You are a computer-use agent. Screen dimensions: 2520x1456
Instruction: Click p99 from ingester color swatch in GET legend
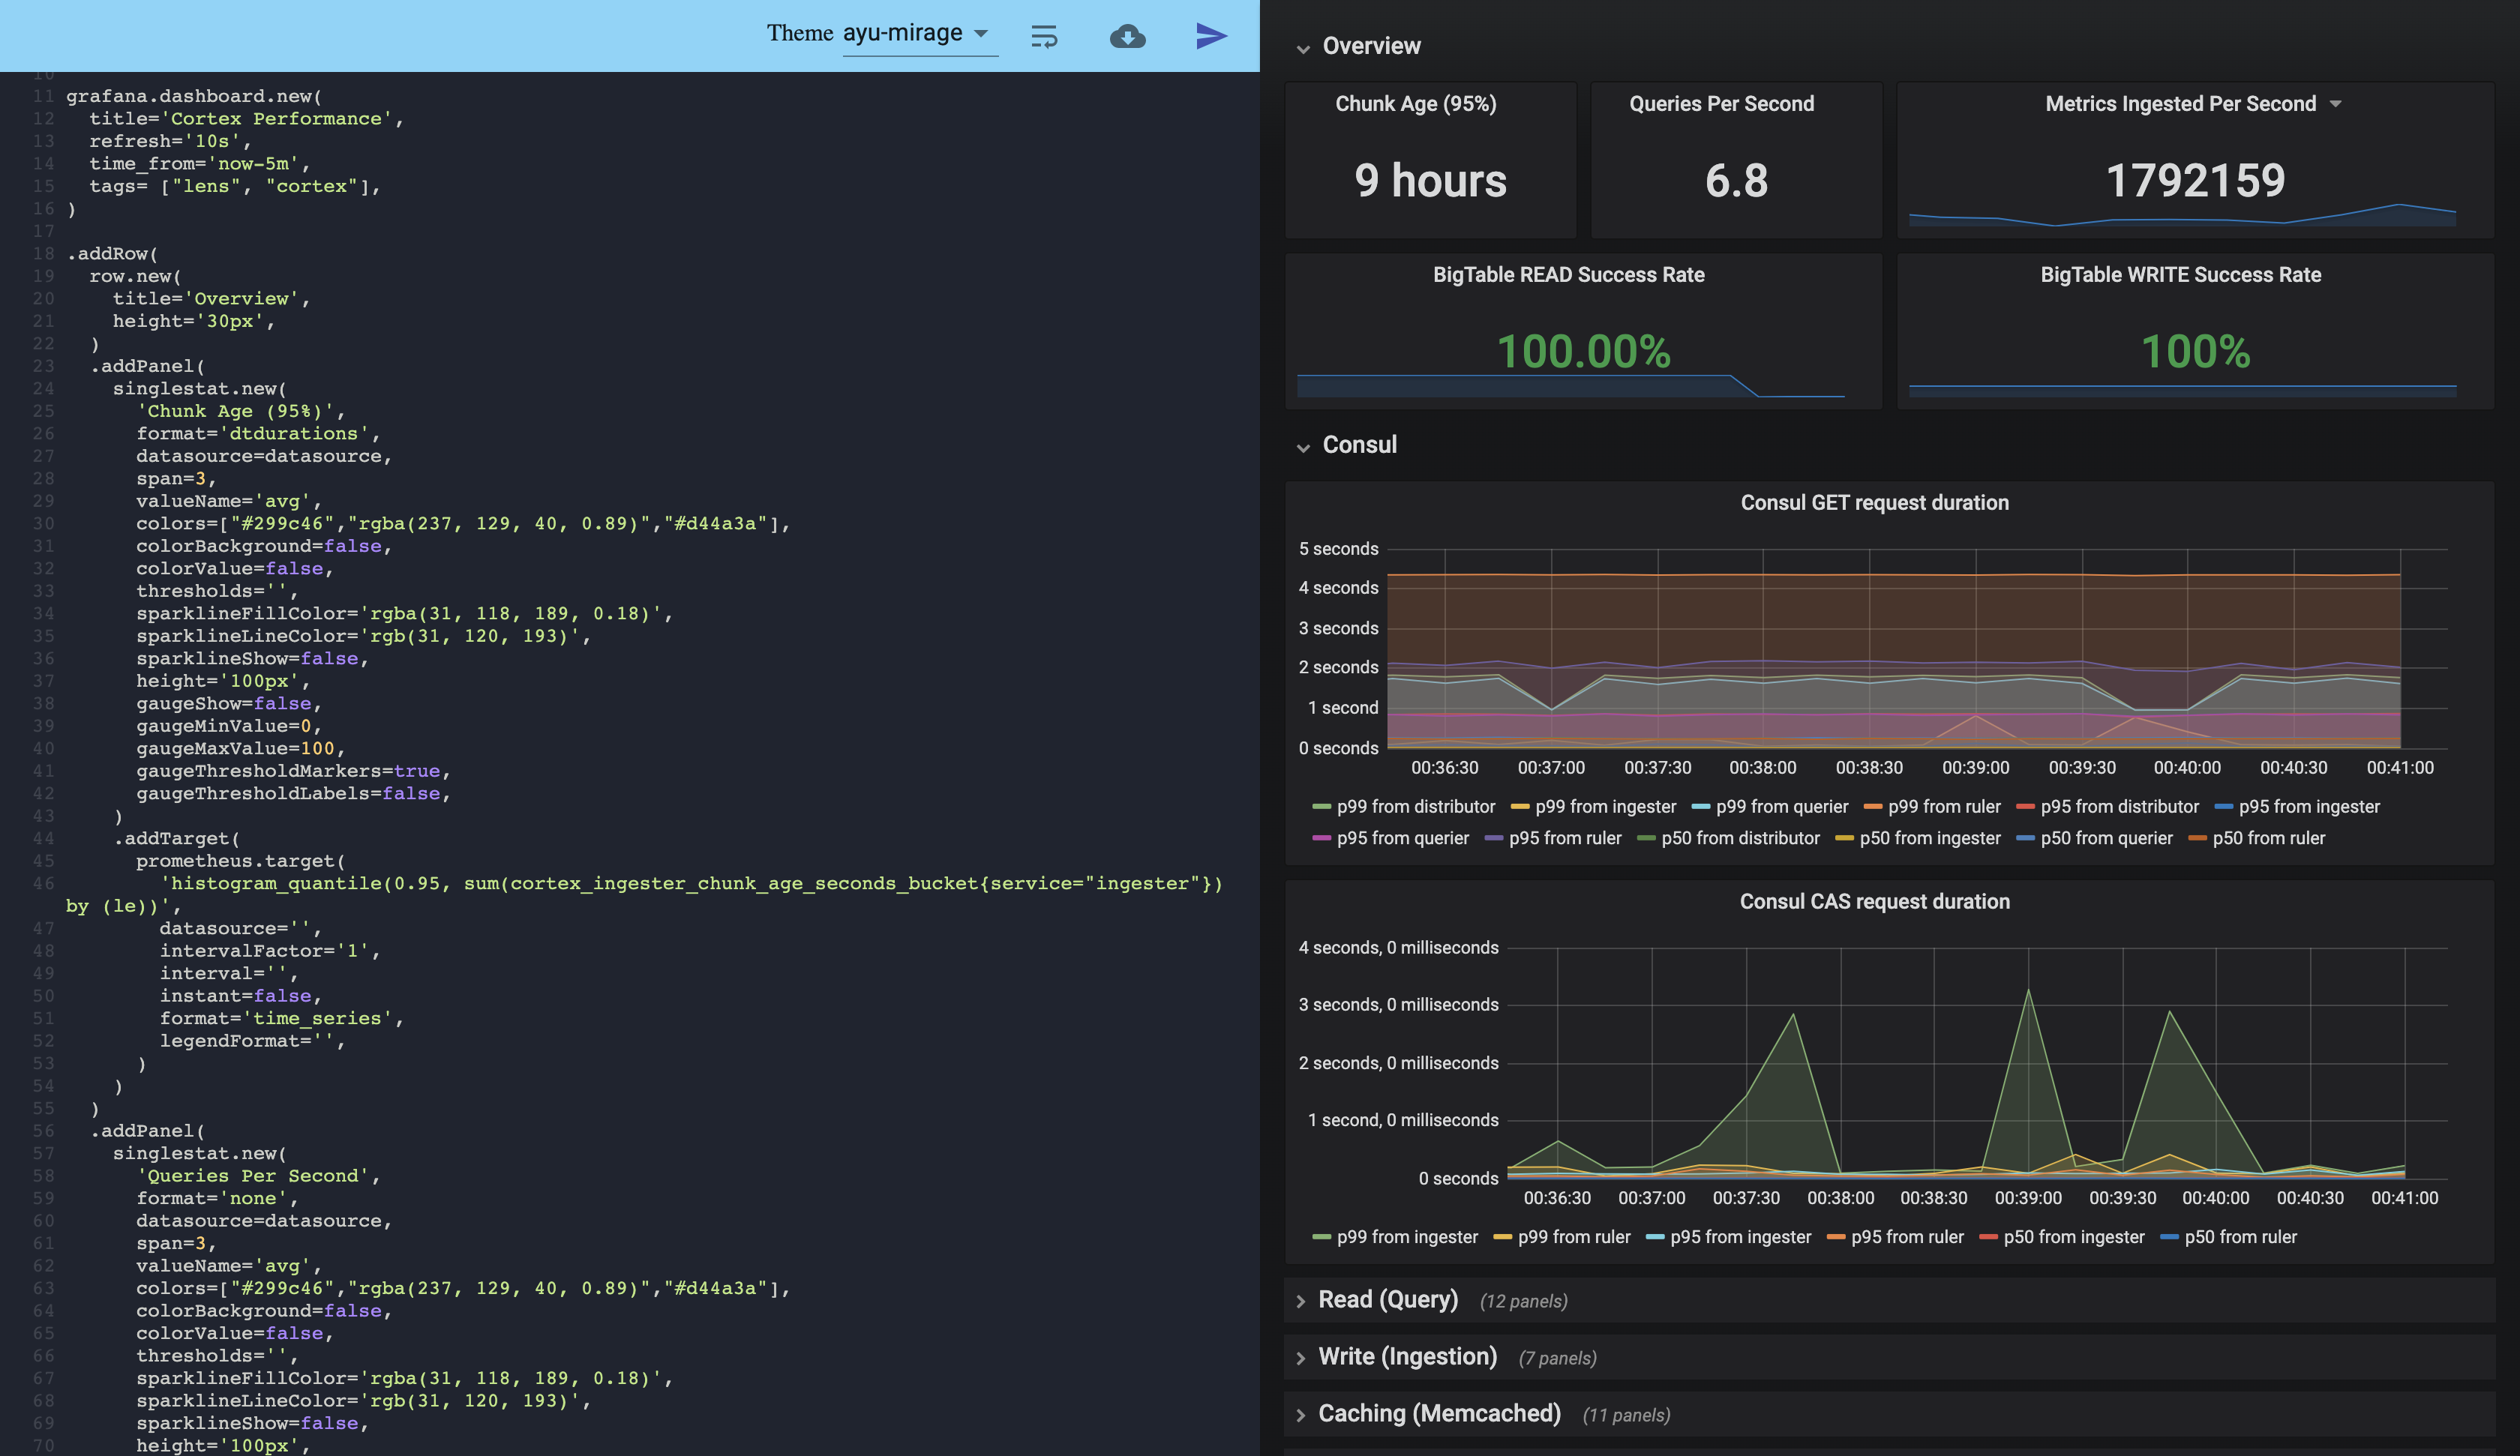(1520, 807)
